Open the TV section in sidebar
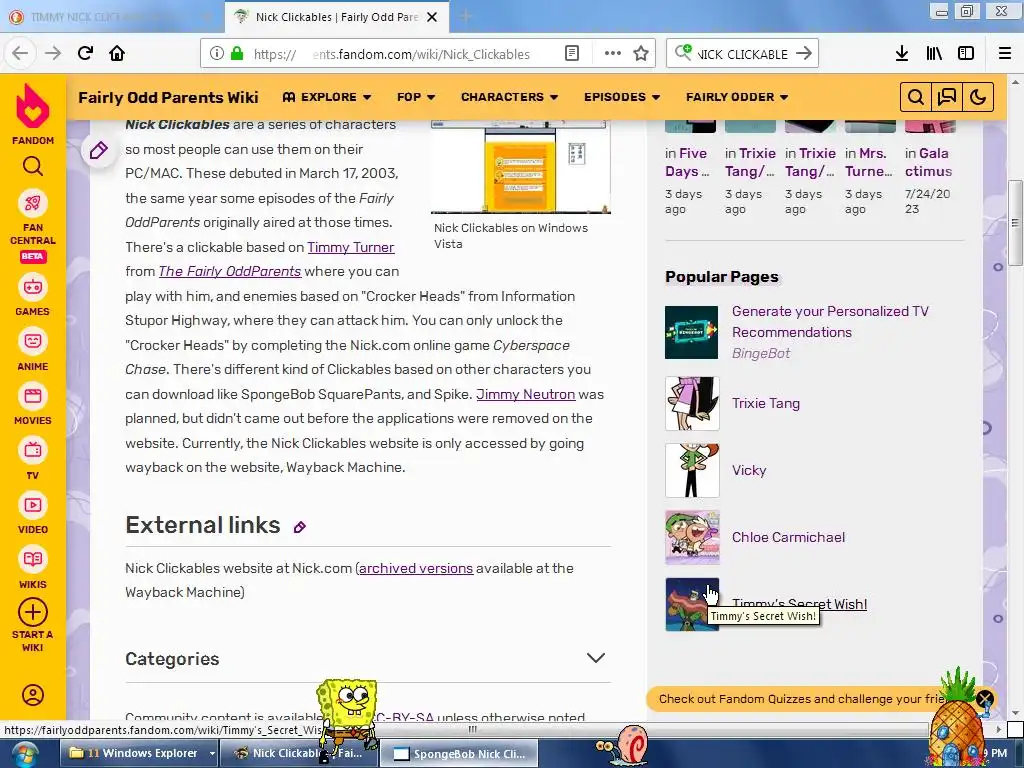The height and width of the screenshot is (768, 1024). point(33,460)
